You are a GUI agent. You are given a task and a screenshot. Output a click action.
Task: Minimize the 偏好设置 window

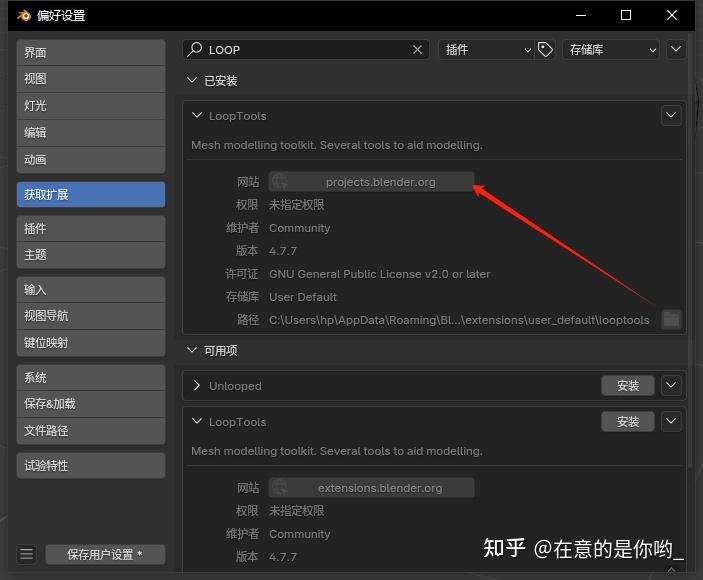(581, 15)
